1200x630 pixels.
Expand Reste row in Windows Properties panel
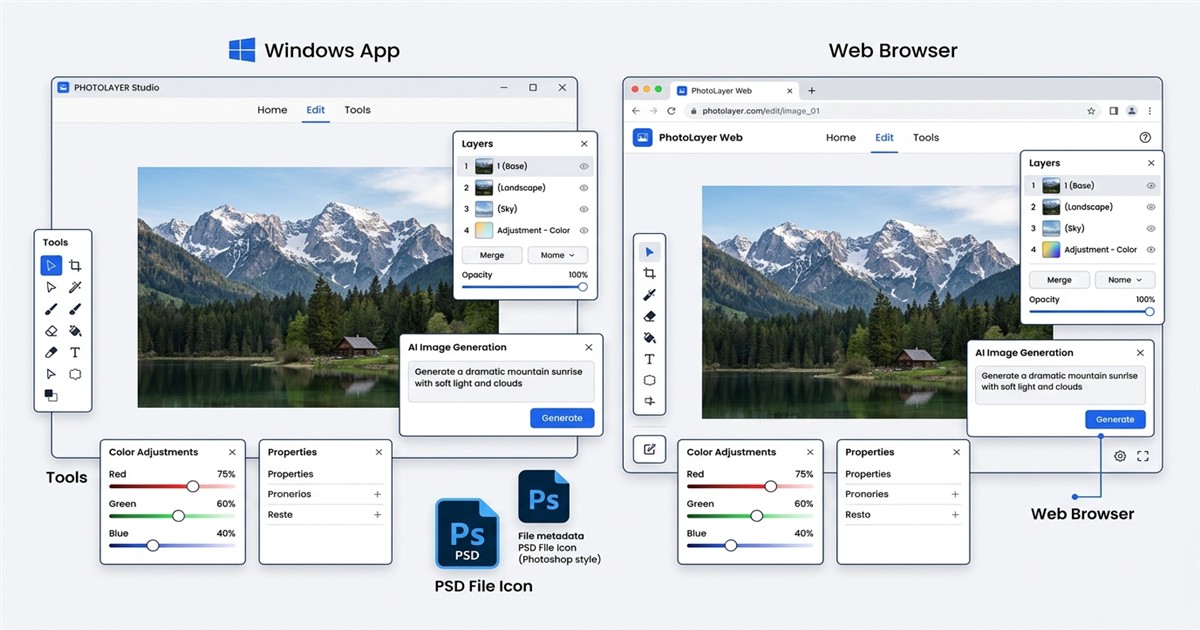click(x=377, y=515)
